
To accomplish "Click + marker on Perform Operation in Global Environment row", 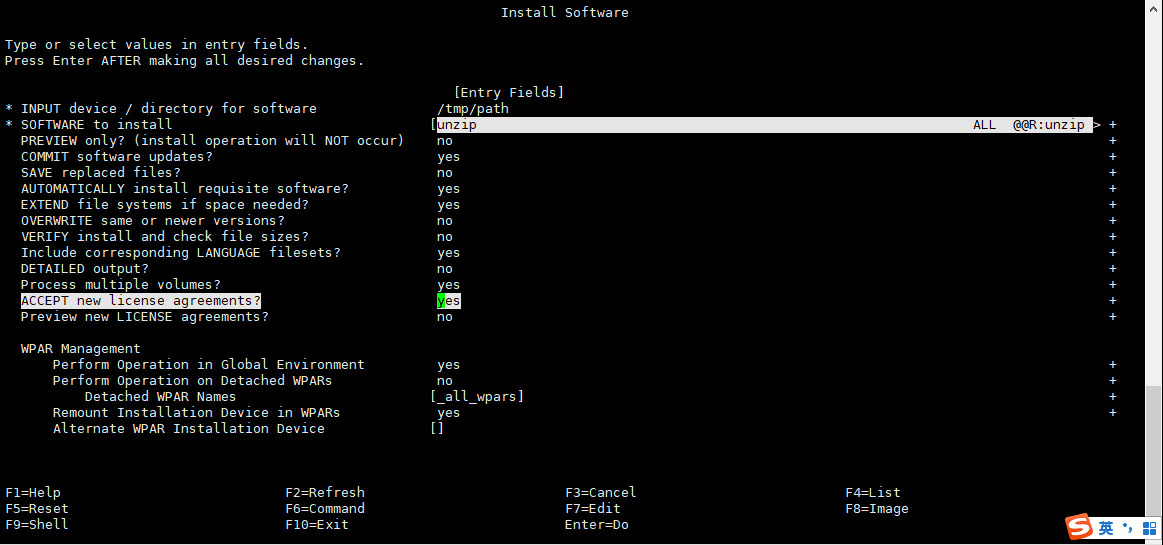I will [x=1113, y=365].
